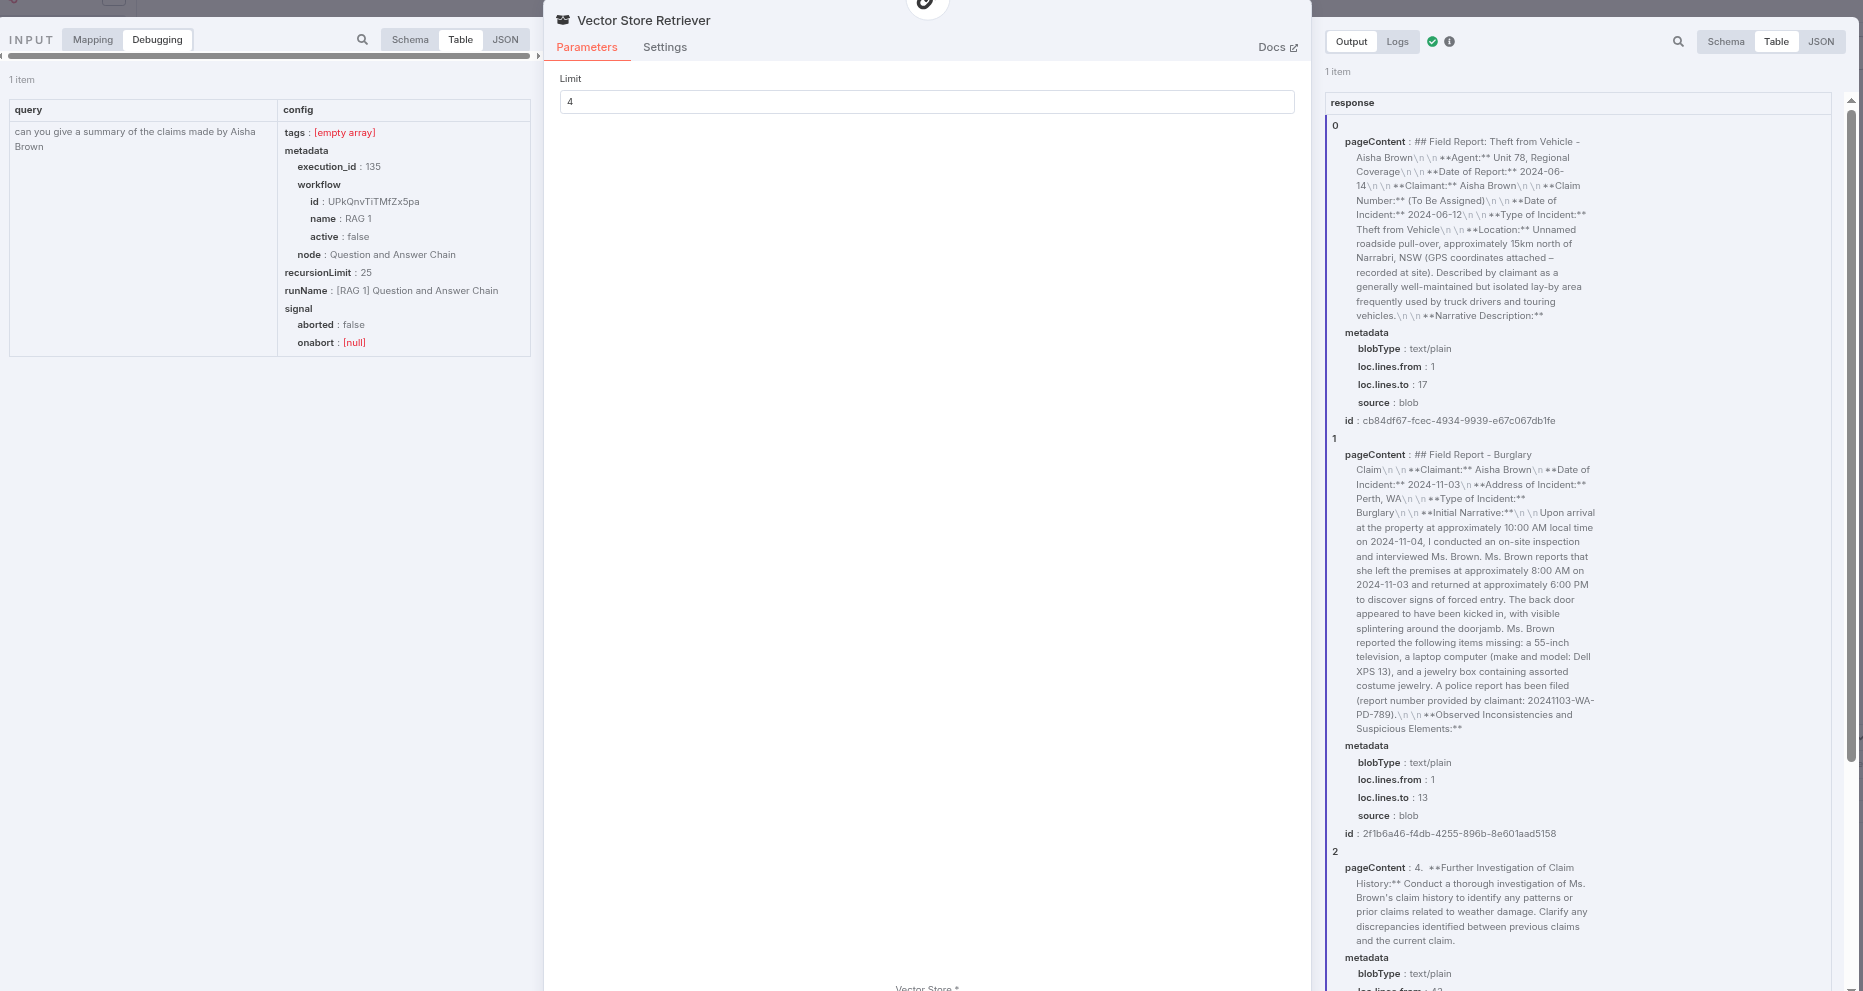Click the info icon next to Logs
The height and width of the screenshot is (991, 1863).
(x=1449, y=42)
